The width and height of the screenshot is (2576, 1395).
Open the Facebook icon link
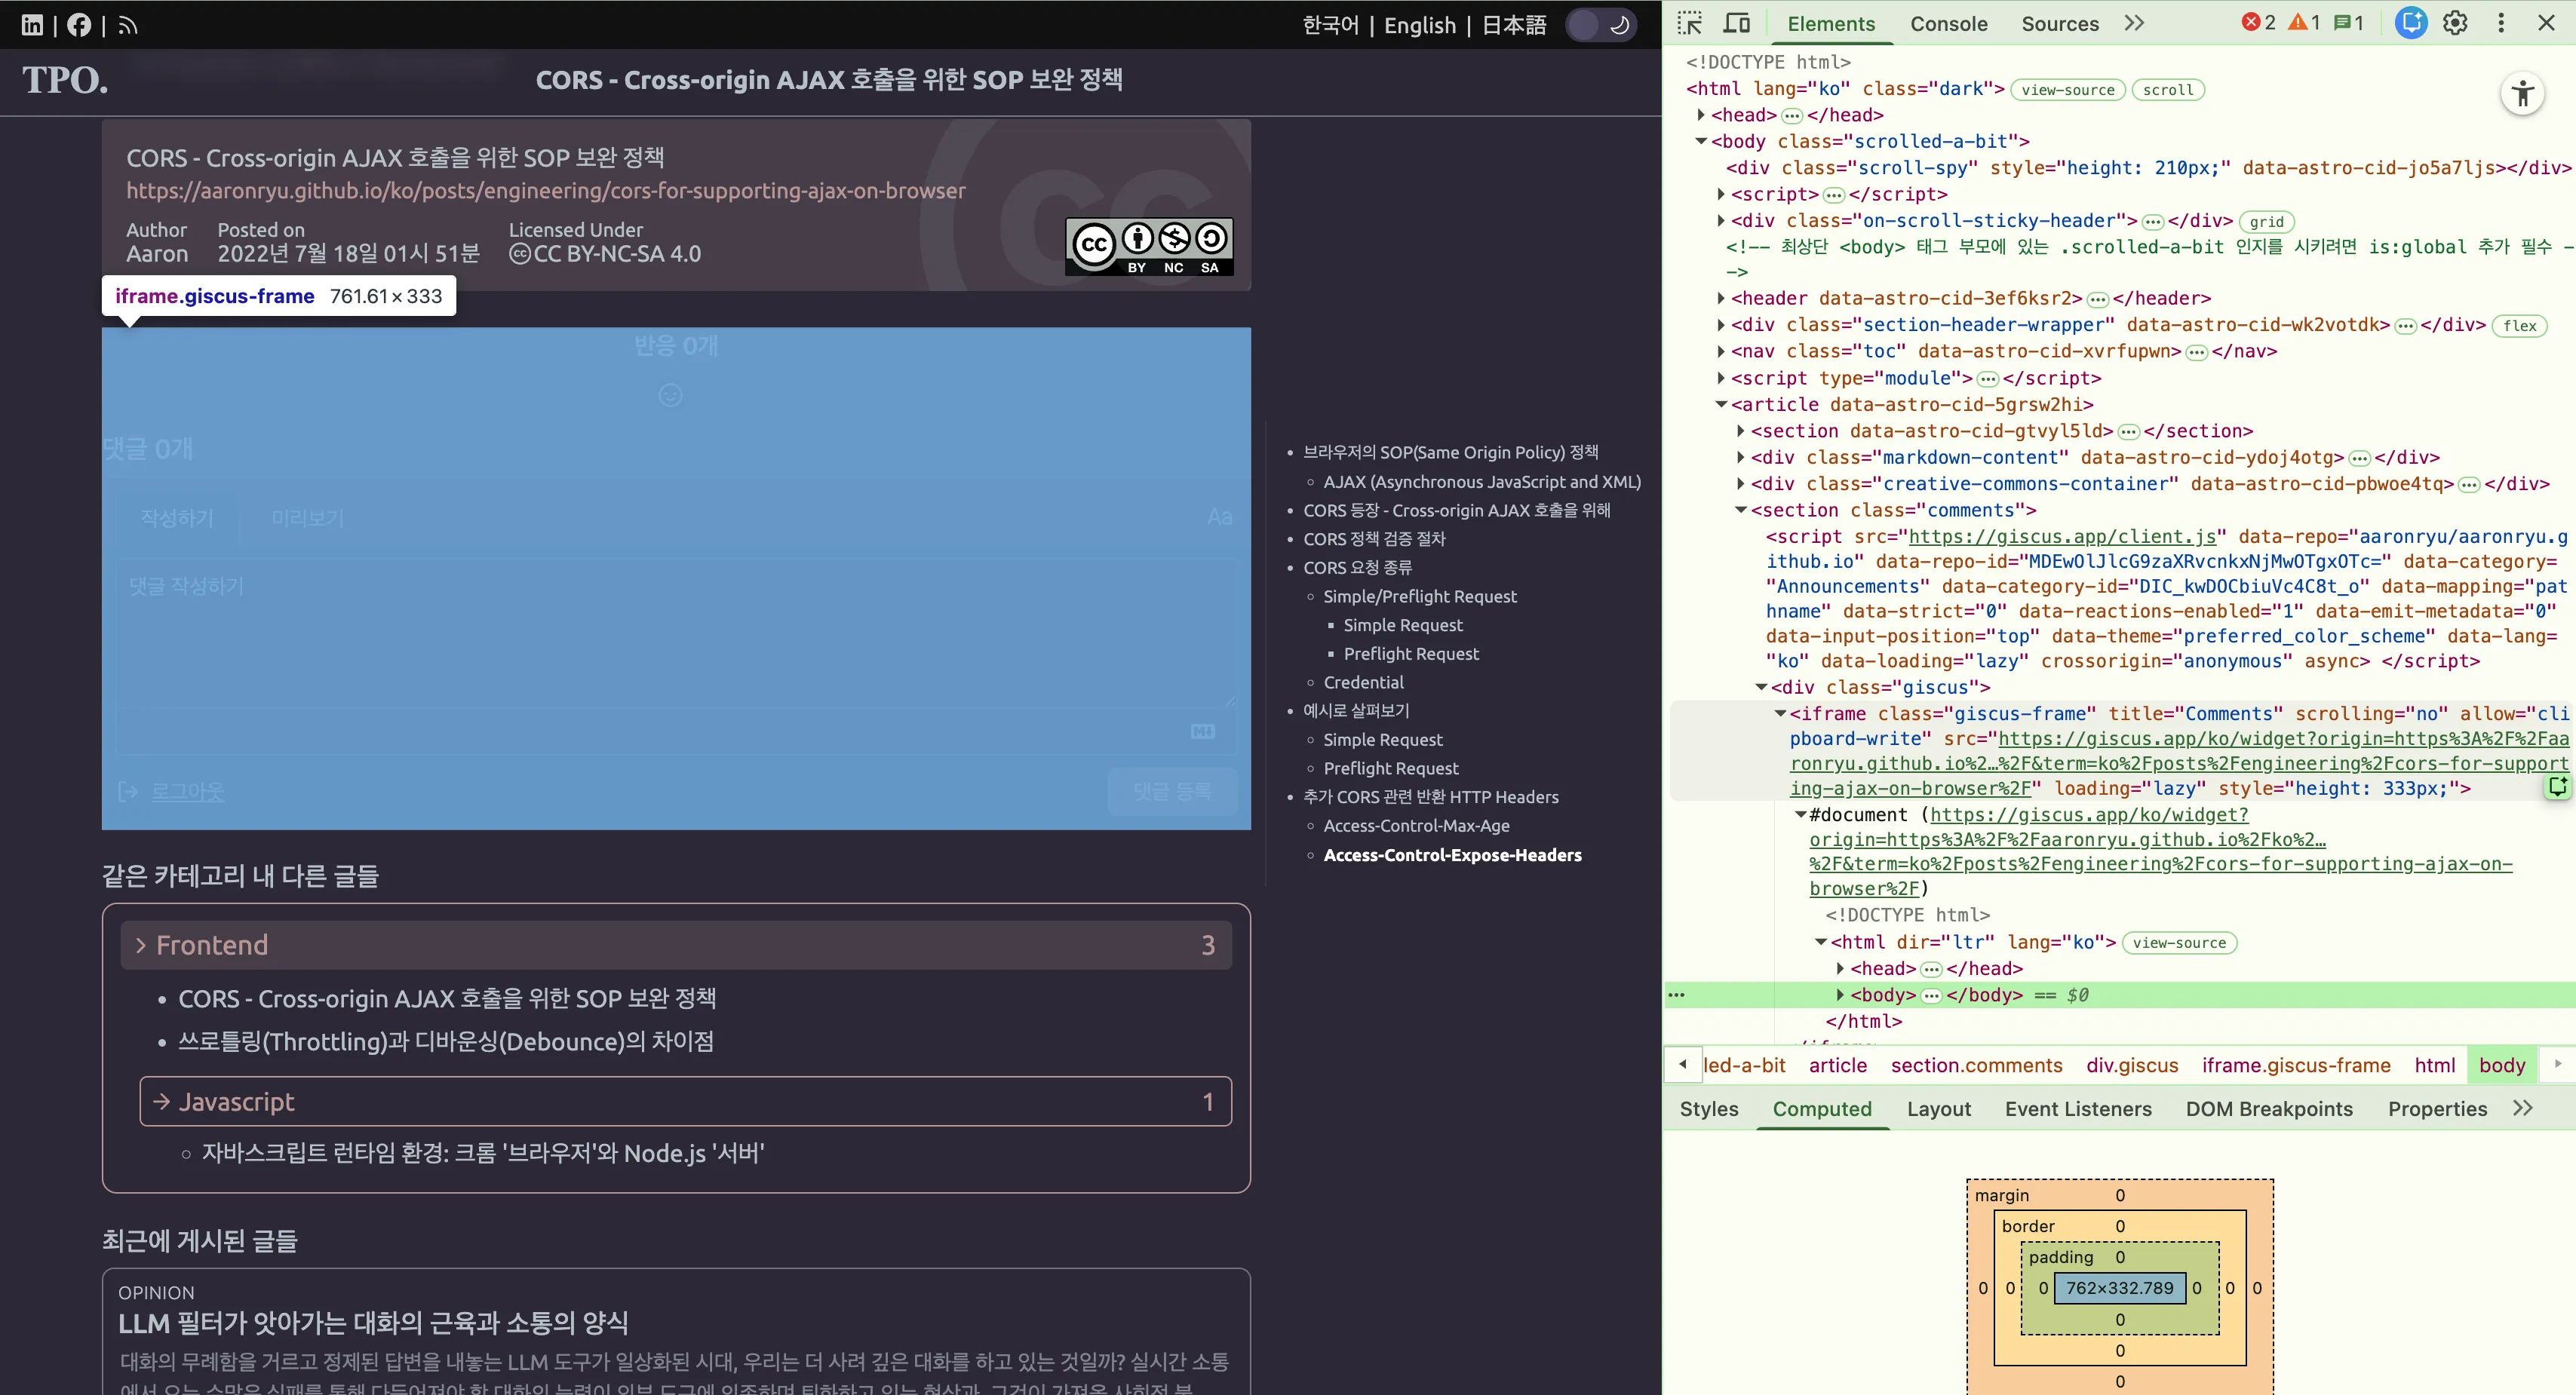pyautogui.click(x=79, y=25)
